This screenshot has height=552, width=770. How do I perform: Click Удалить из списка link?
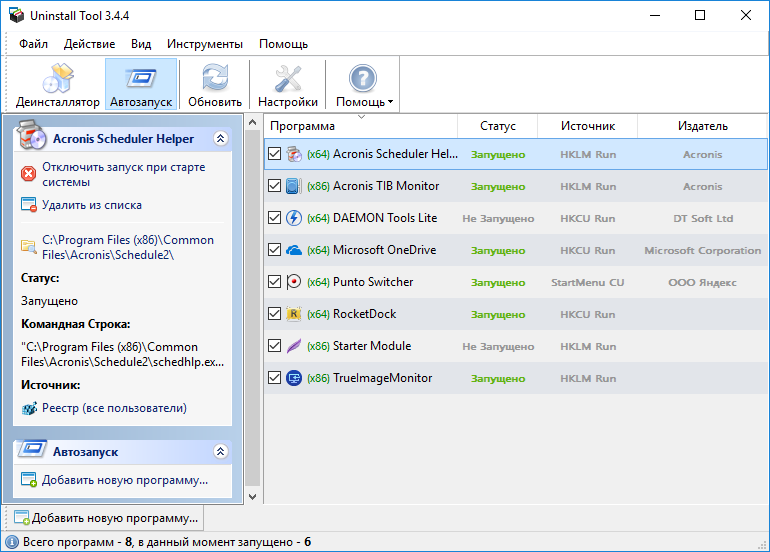pyautogui.click(x=92, y=205)
